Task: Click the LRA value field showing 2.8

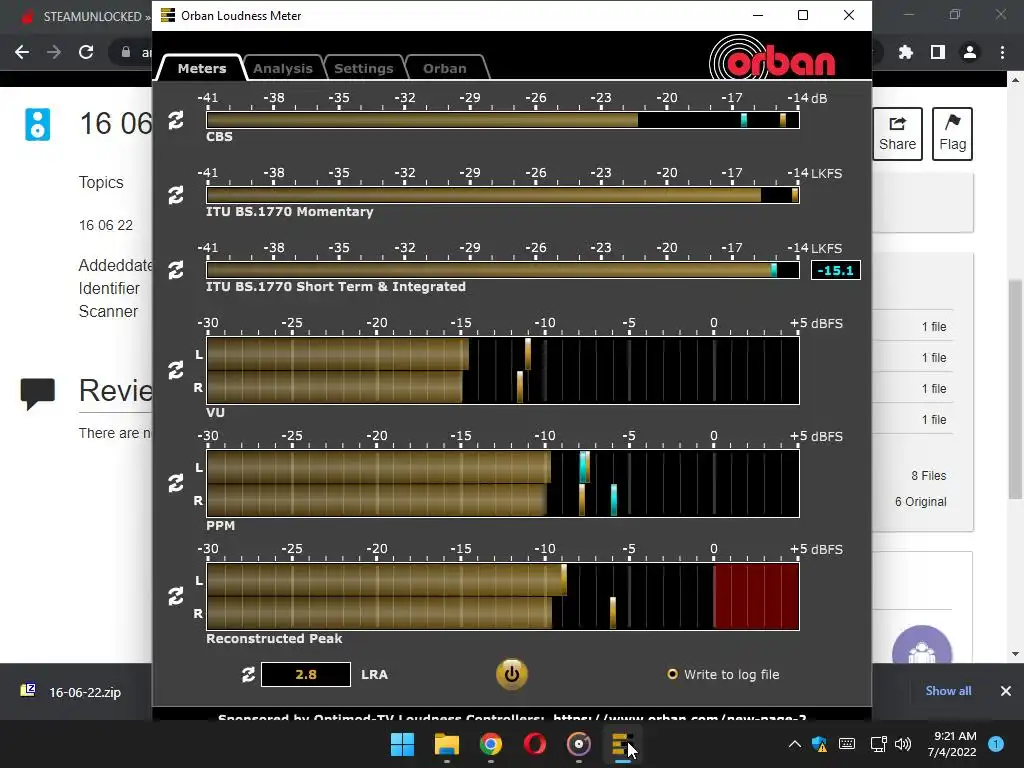Action: [x=306, y=675]
